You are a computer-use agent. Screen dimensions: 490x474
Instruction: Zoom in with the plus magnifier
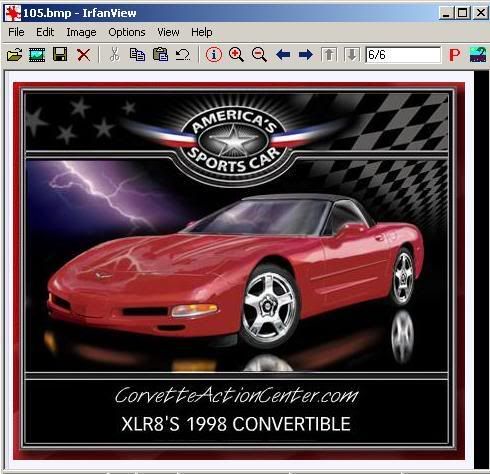tap(236, 54)
